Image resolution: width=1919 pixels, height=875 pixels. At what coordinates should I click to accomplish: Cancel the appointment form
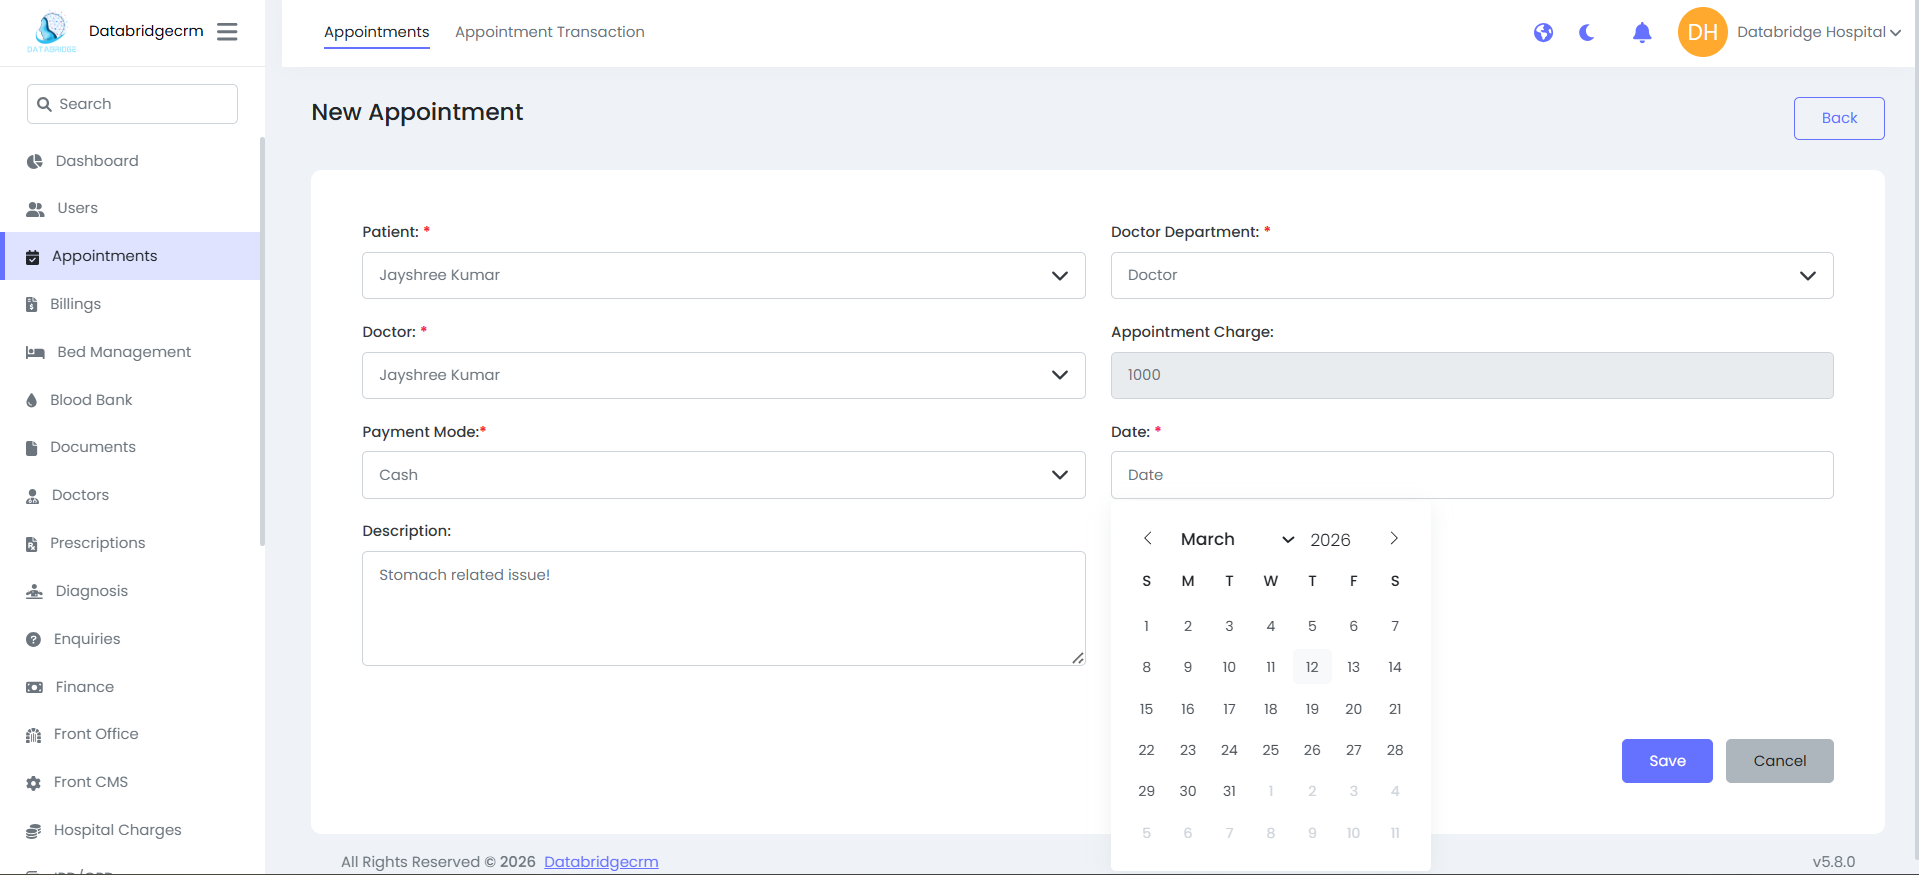pyautogui.click(x=1779, y=761)
